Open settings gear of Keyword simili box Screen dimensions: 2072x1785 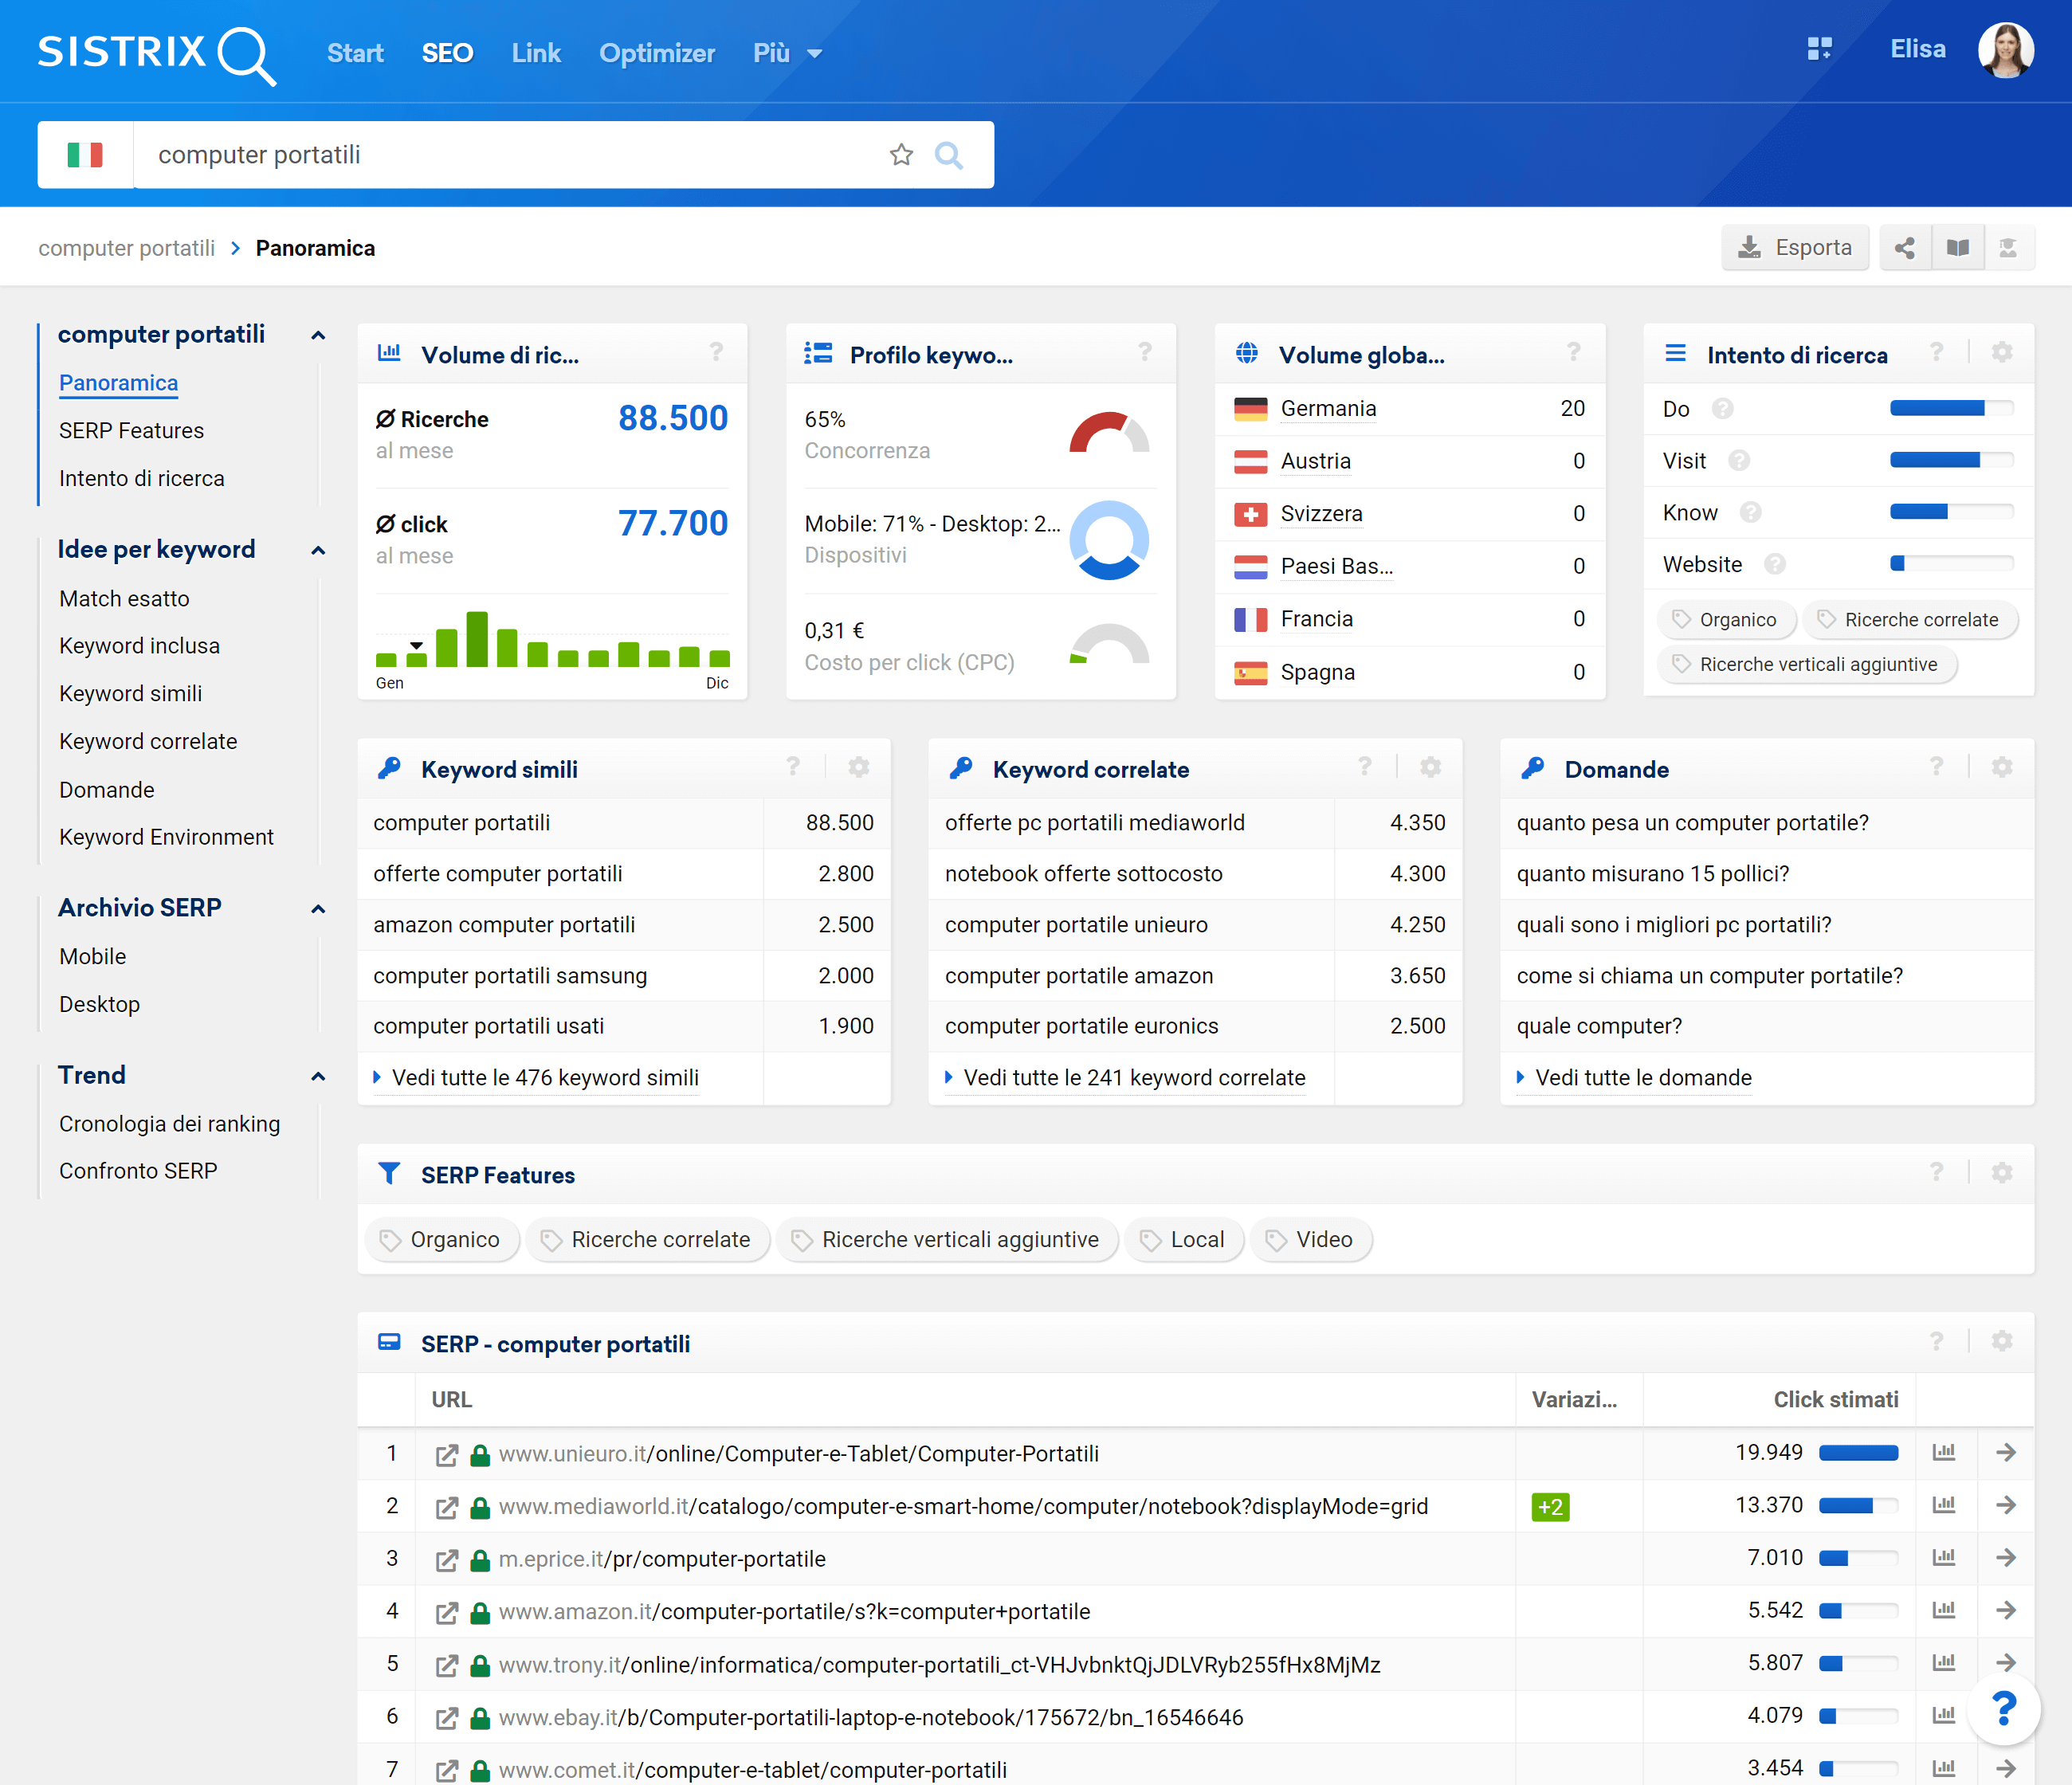tap(859, 767)
